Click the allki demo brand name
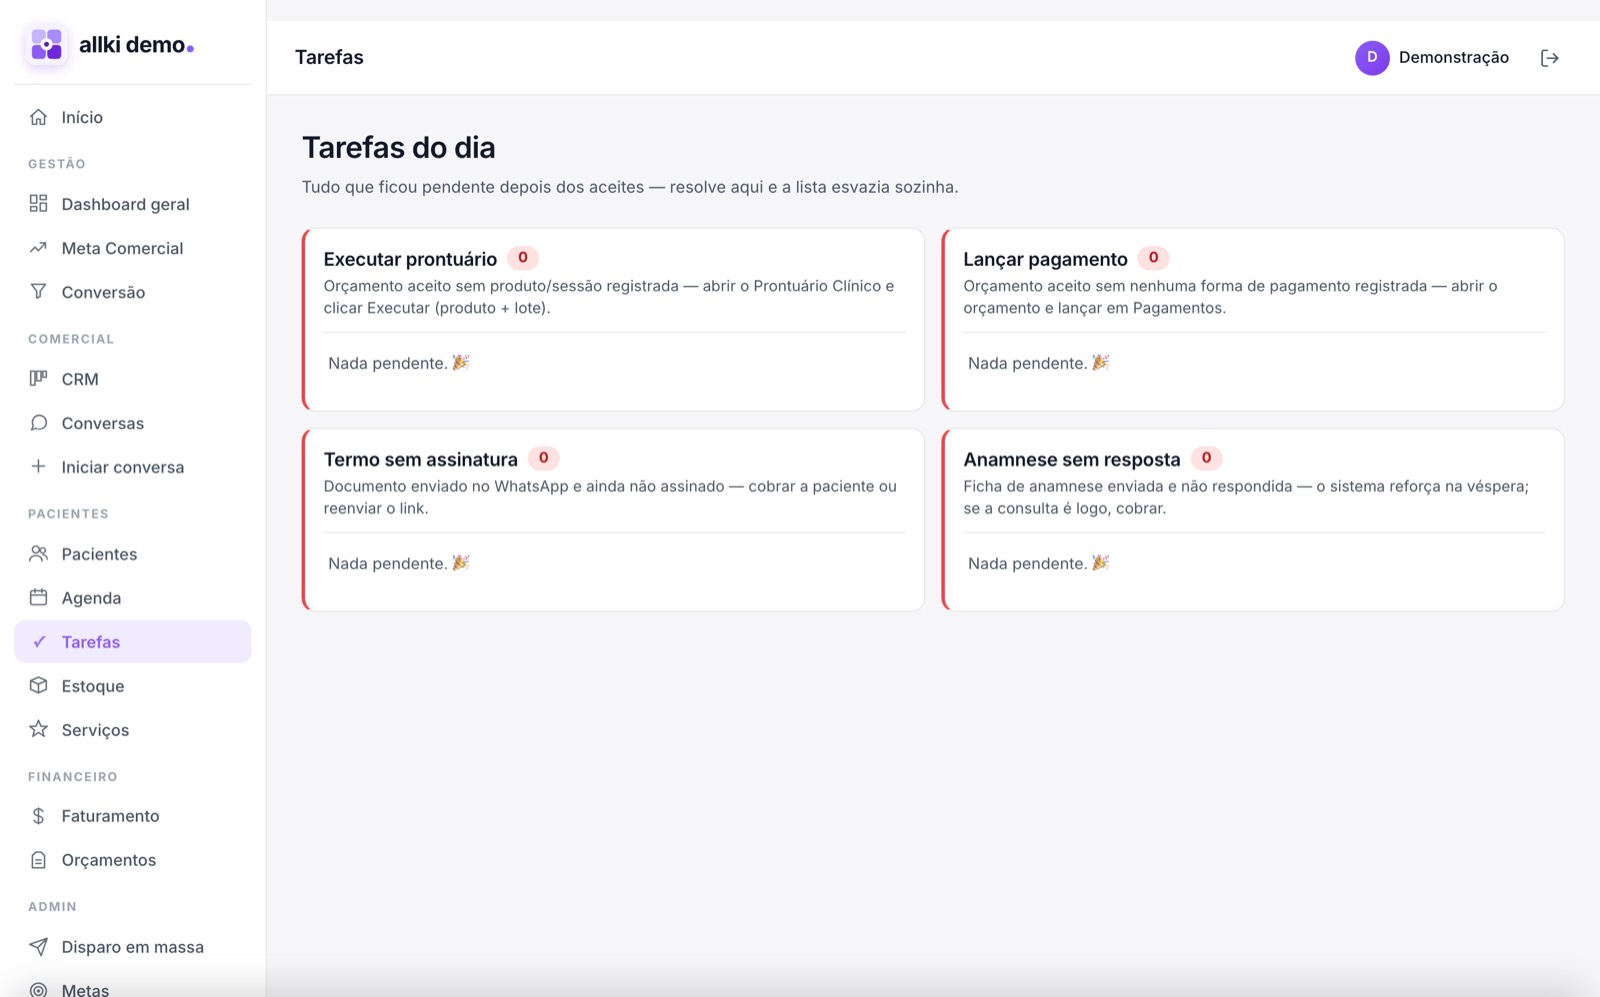Screen dimensions: 1600x997 click(136, 45)
